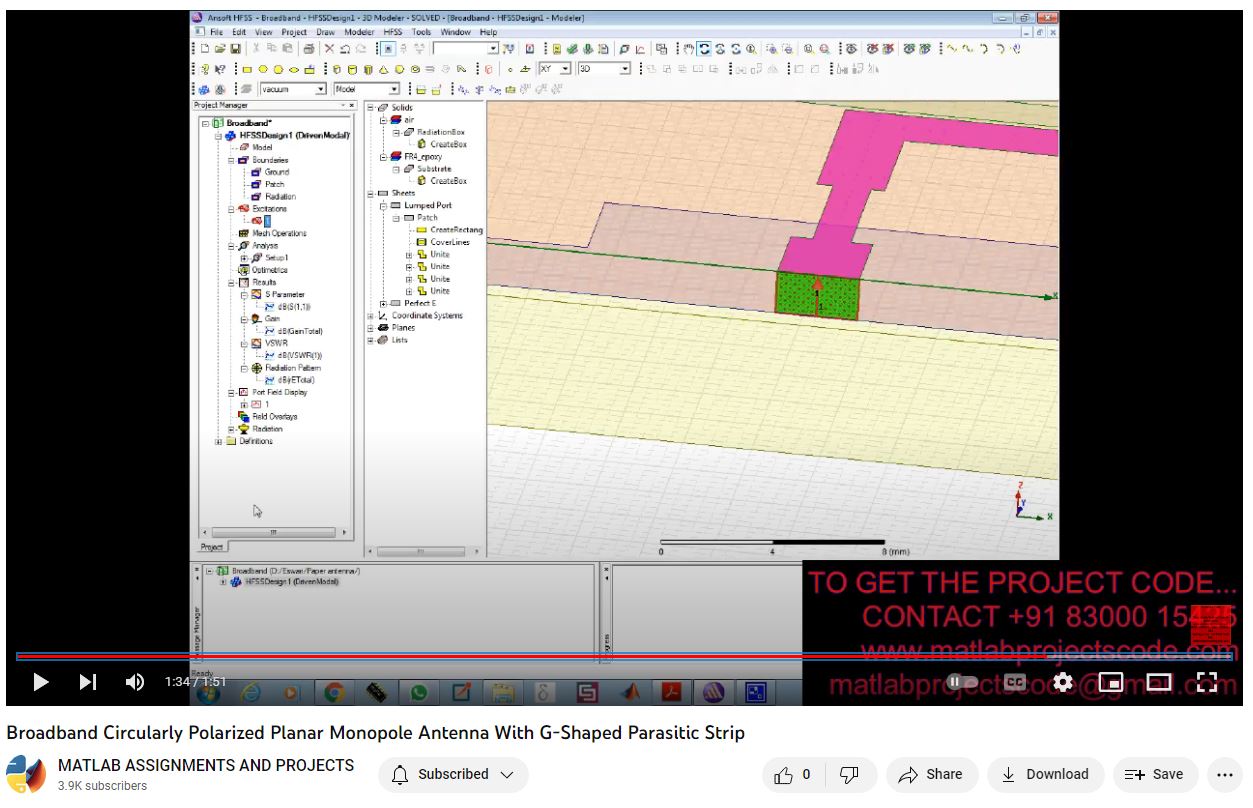1253x808 pixels.
Task: Open Subscribed notification dropdown
Action: (453, 774)
